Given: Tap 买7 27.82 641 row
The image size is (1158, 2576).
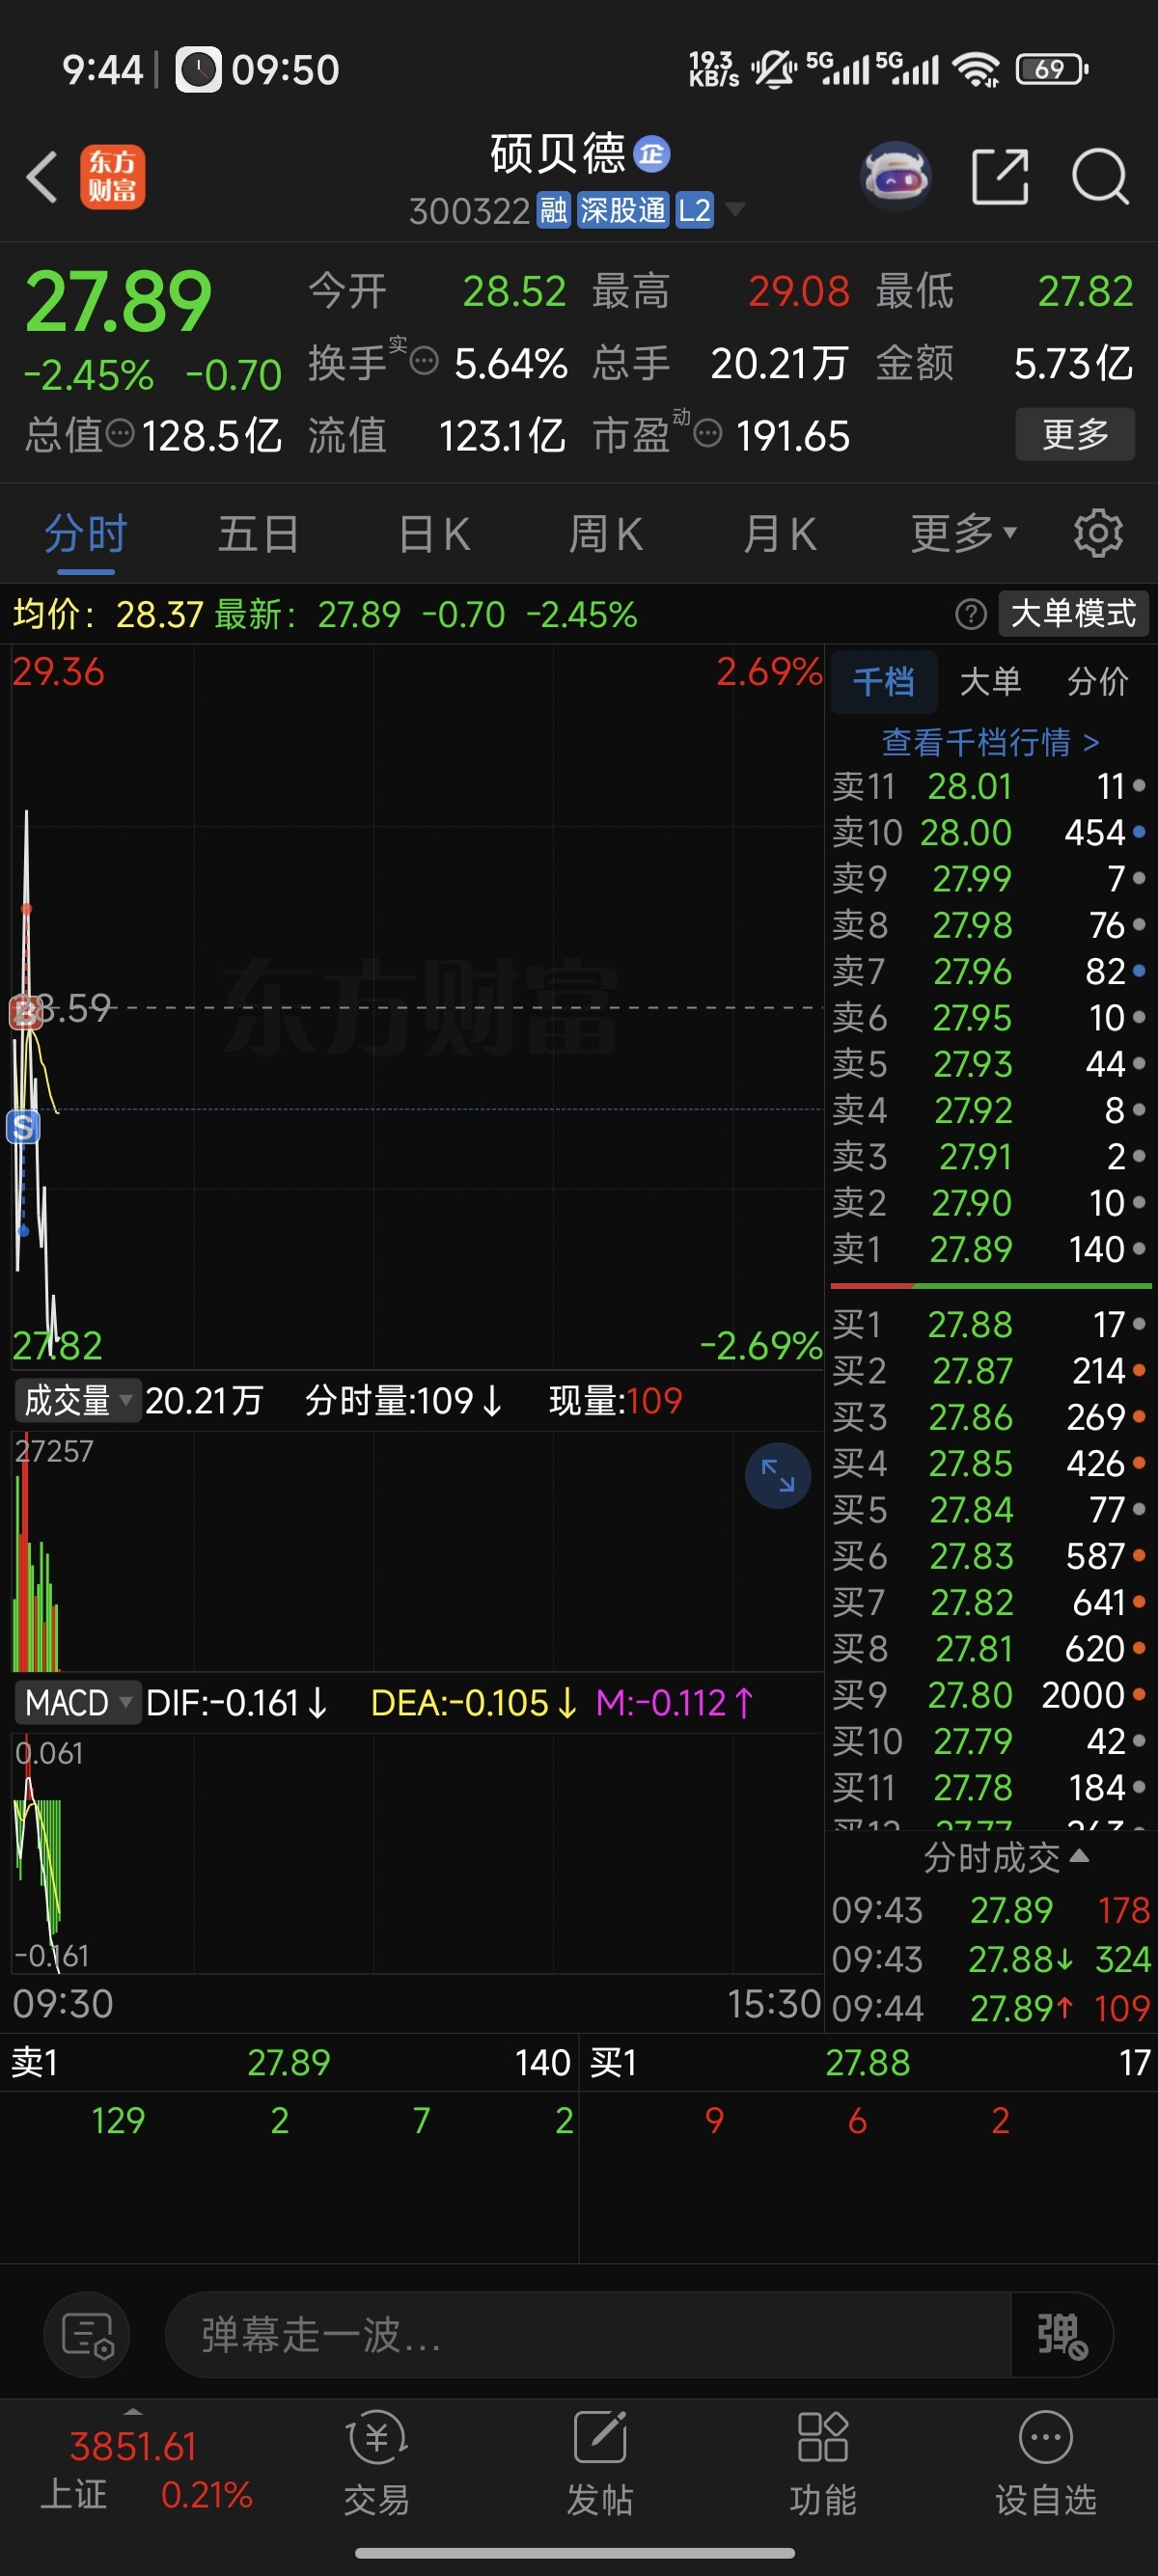Looking at the screenshot, I should (x=990, y=1602).
